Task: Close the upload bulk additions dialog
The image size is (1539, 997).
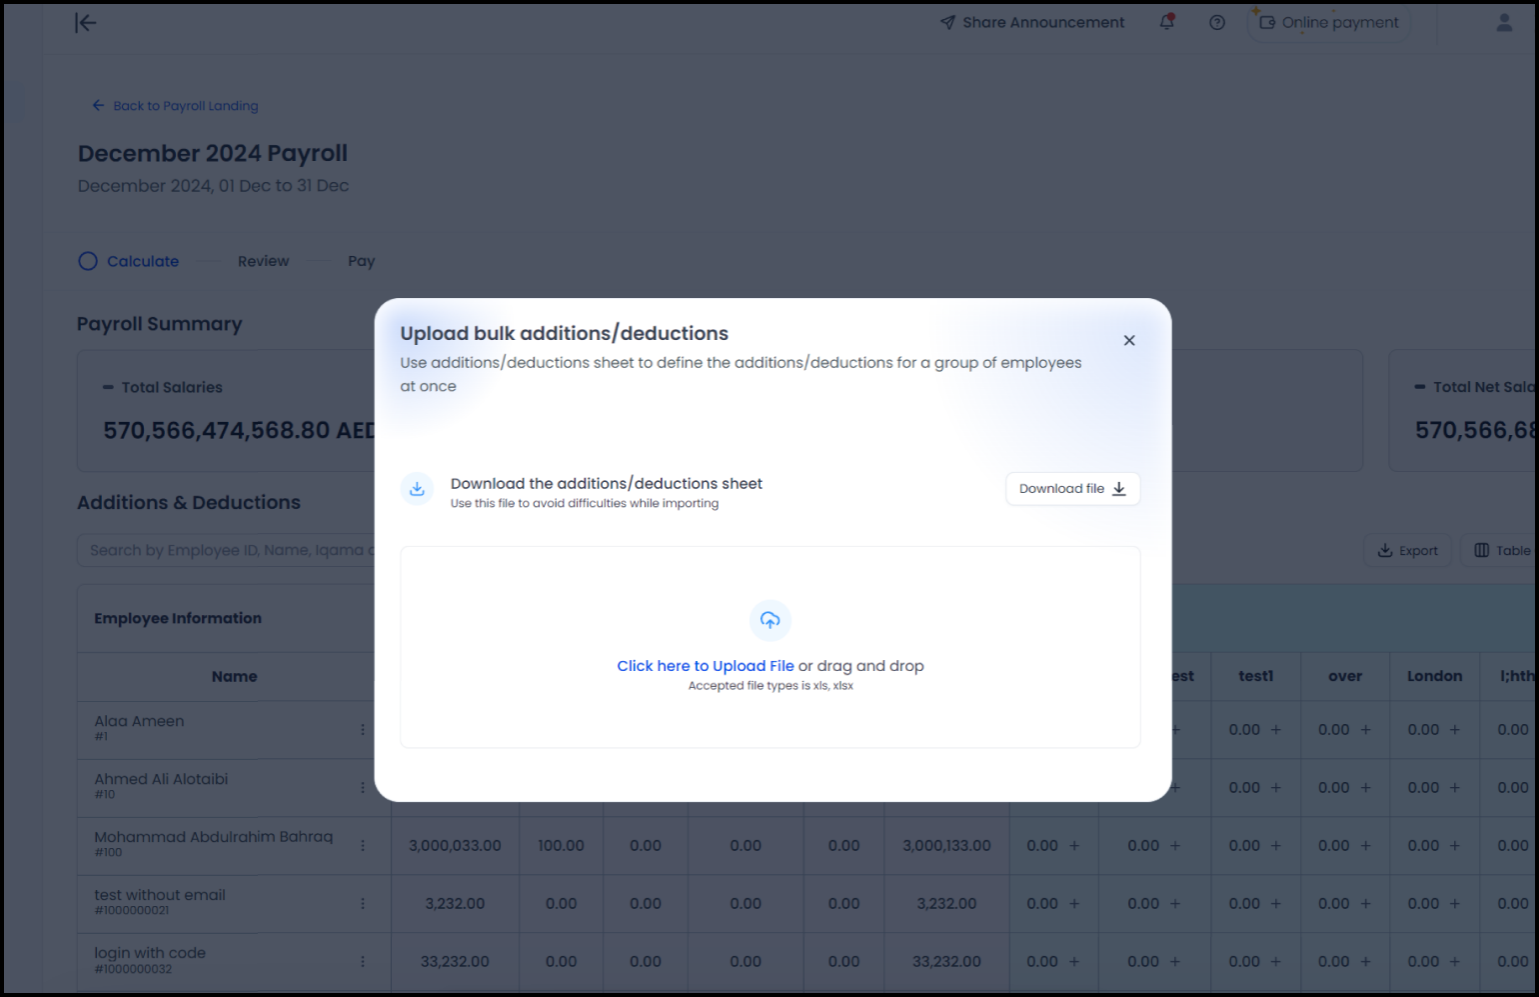Action: 1129,340
